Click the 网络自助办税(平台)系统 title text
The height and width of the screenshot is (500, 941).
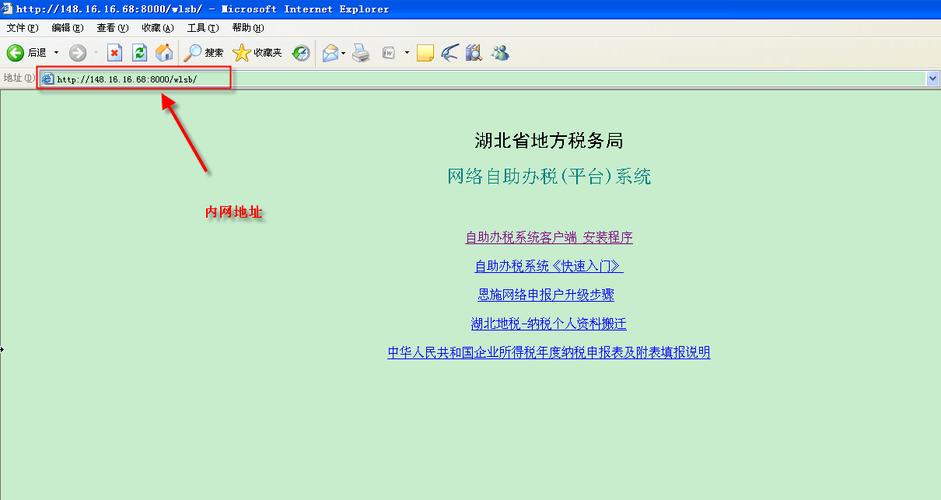pos(549,176)
